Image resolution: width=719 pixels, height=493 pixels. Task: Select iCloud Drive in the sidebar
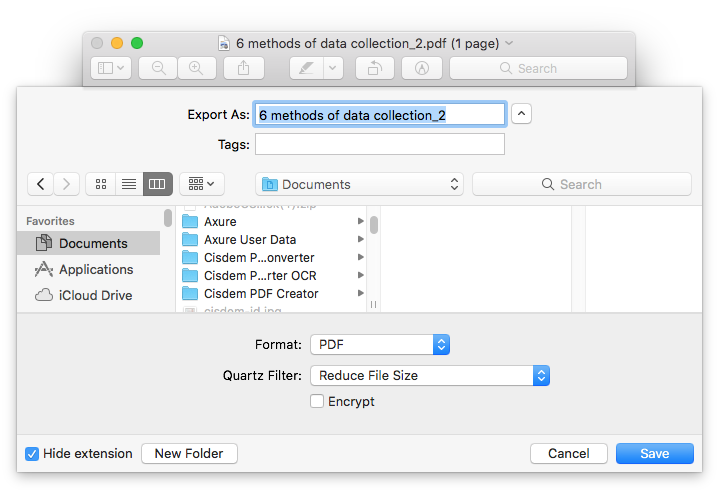95,295
